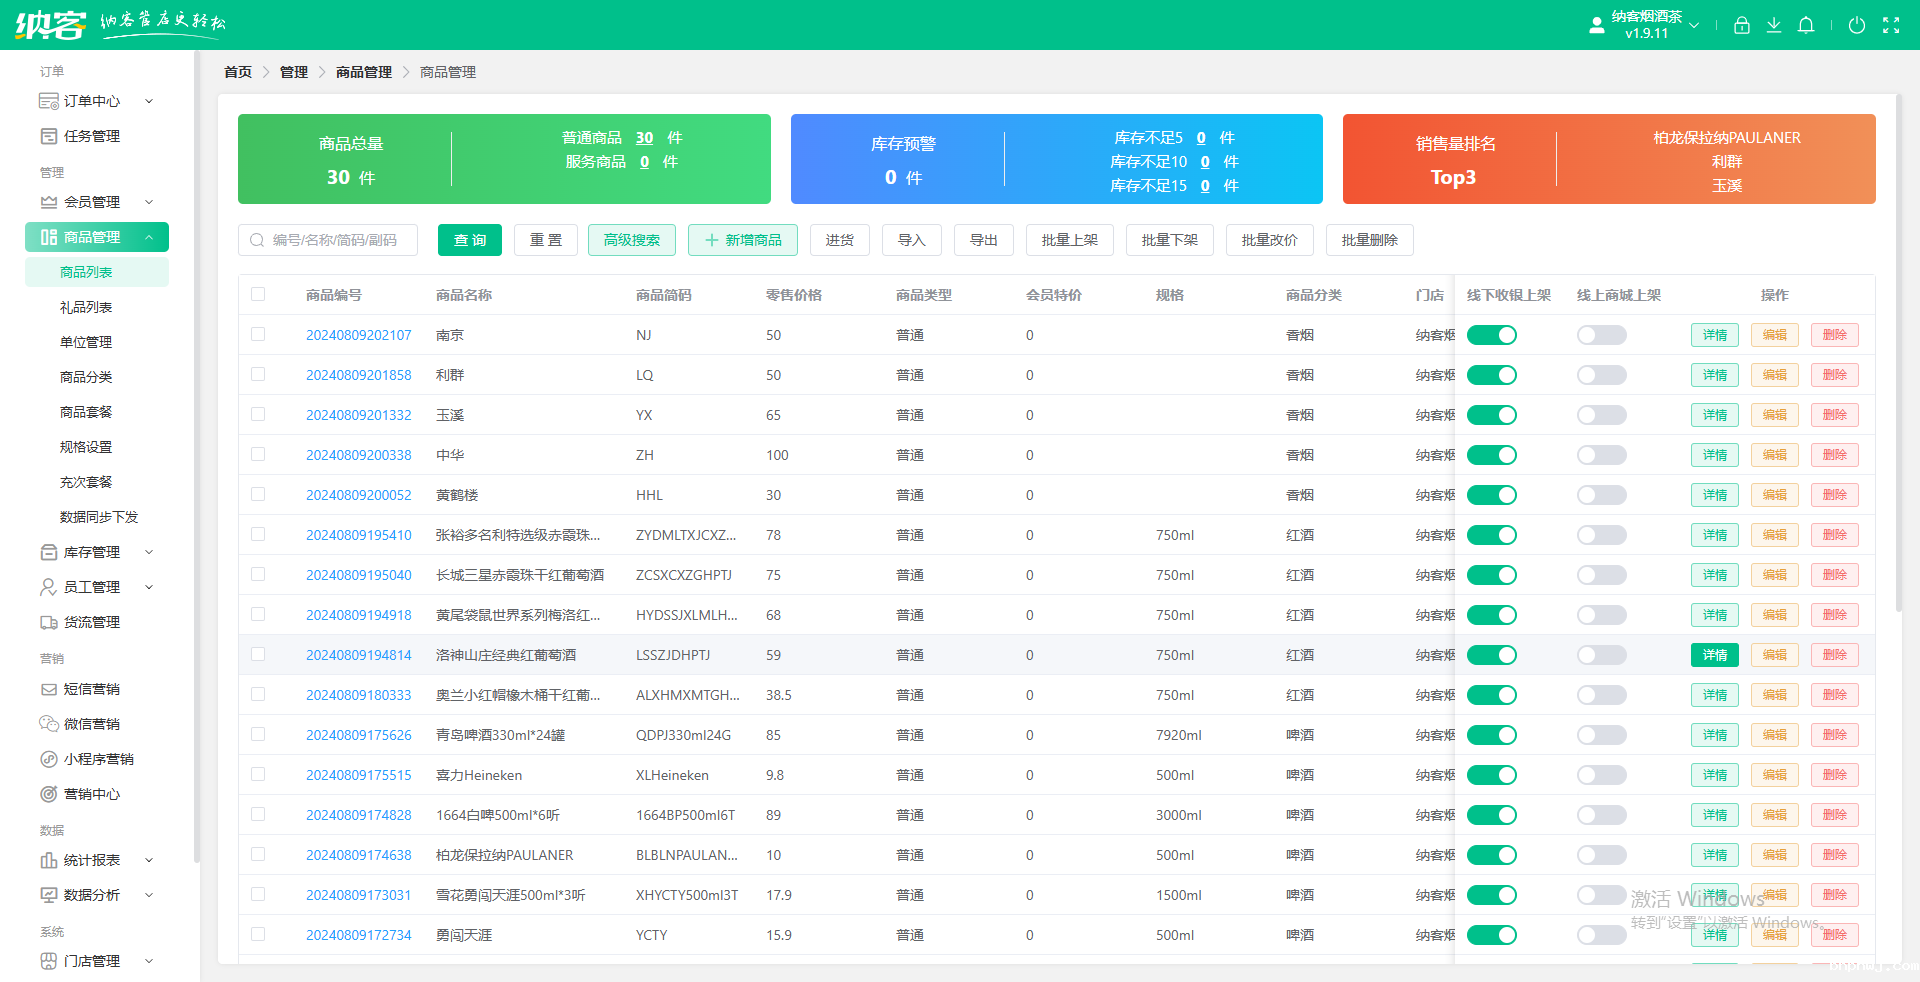The width and height of the screenshot is (1920, 982).
Task: Click the power logout icon
Action: click(x=1857, y=25)
